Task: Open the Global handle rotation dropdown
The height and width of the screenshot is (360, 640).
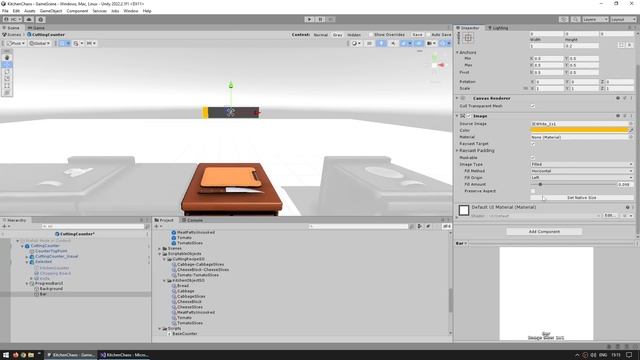Action: [x=40, y=43]
